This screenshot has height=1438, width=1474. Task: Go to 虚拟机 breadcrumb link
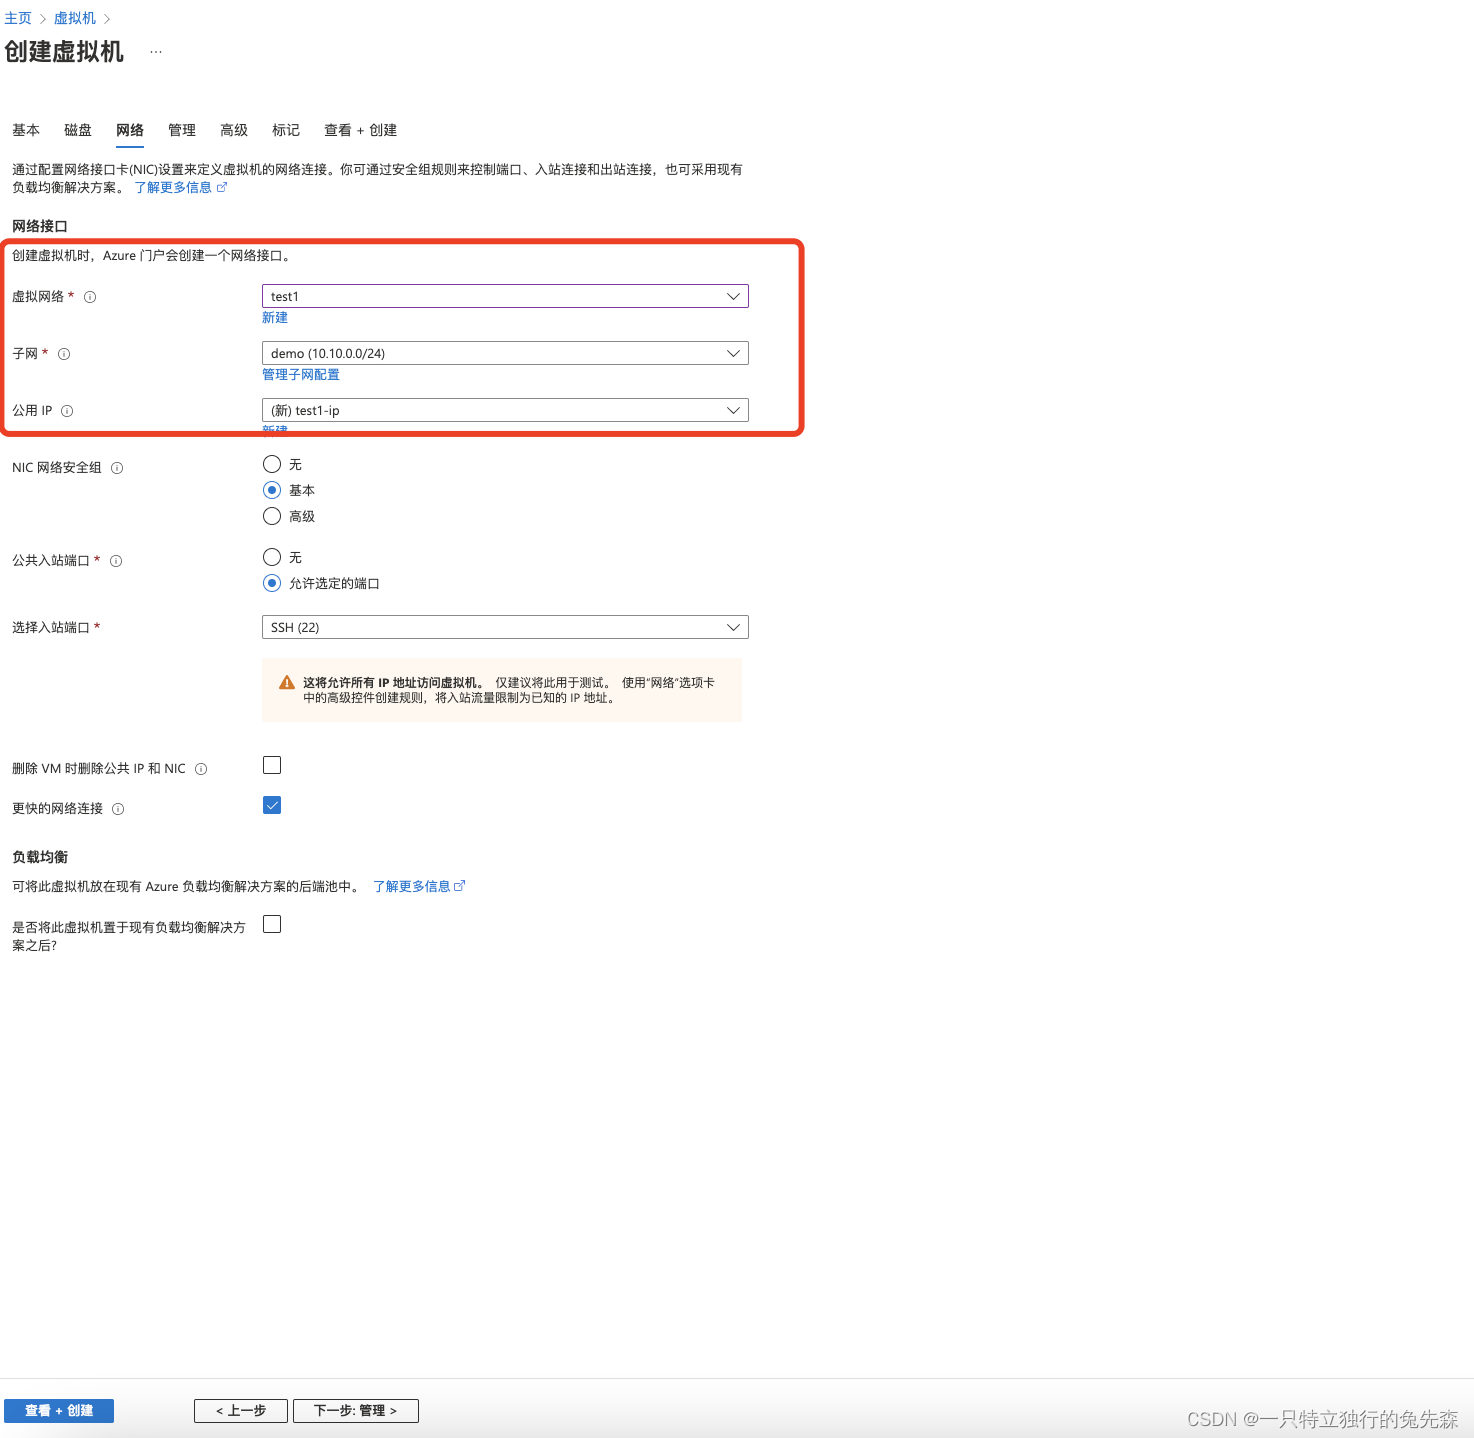(x=75, y=18)
